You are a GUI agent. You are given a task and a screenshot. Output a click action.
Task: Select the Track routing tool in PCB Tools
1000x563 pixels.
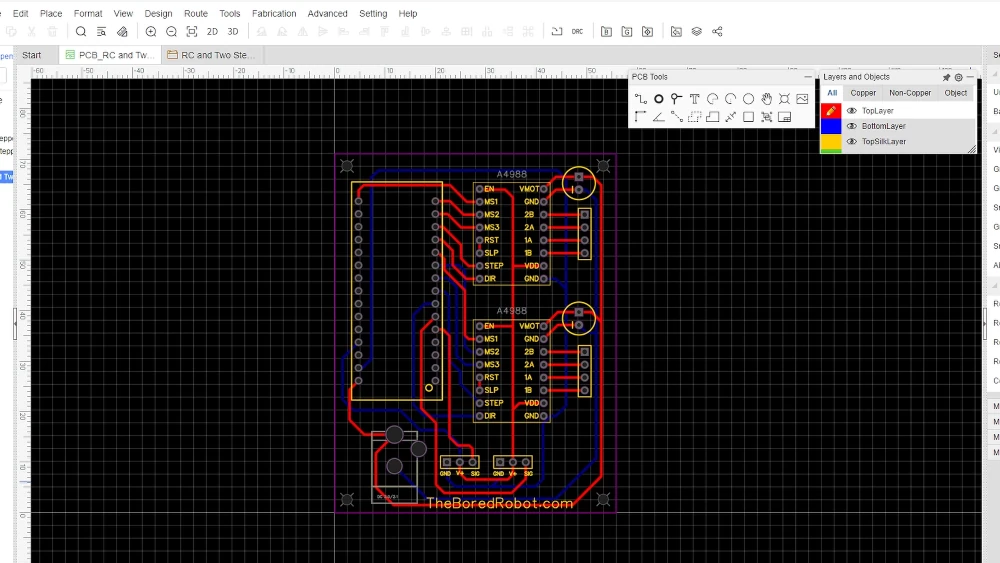(x=640, y=99)
